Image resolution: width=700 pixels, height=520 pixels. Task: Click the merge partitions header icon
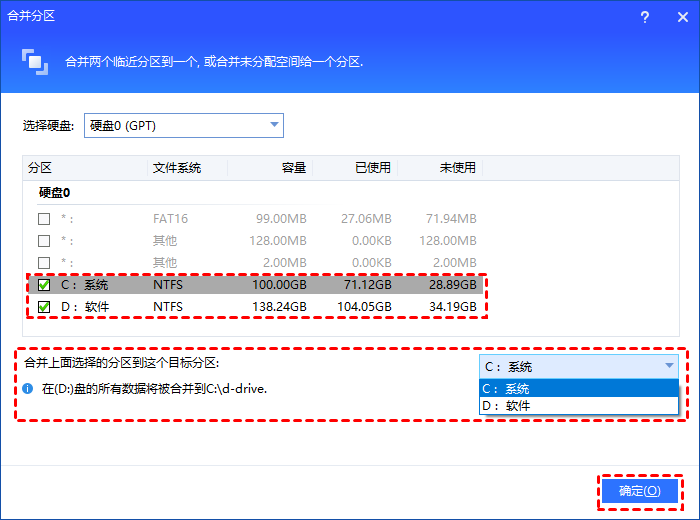click(x=34, y=61)
